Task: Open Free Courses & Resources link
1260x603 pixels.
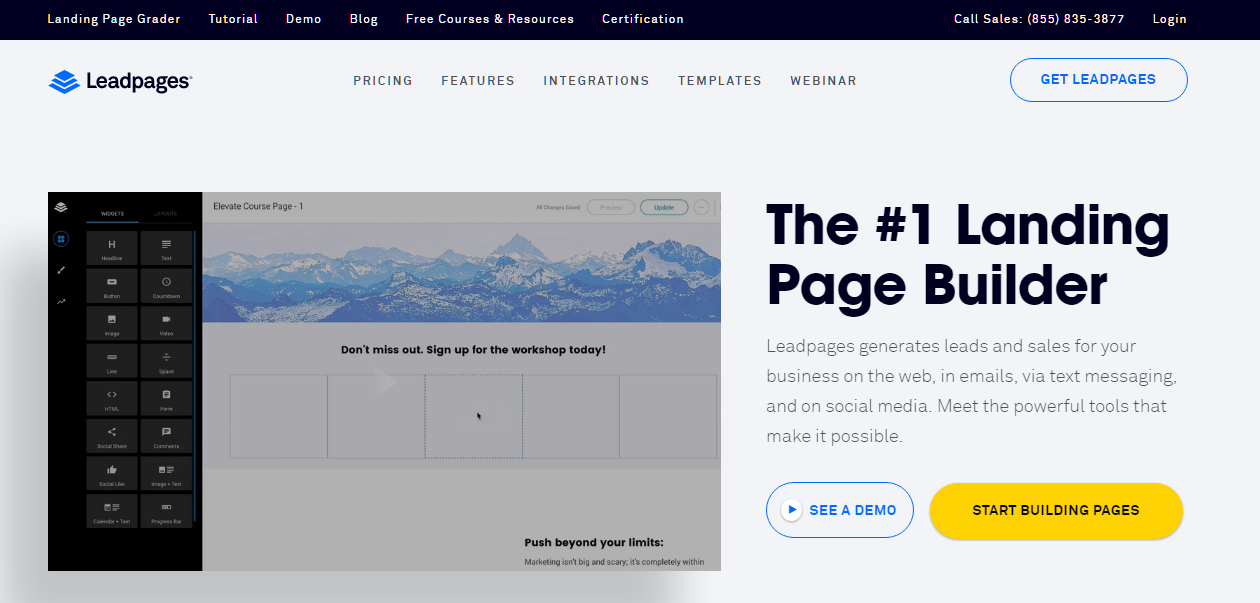Action: [490, 19]
